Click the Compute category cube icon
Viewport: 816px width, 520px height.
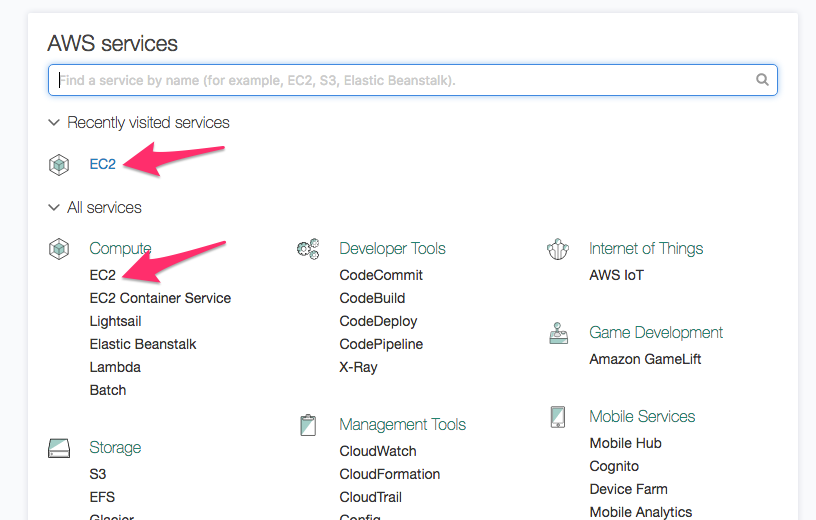click(x=59, y=249)
